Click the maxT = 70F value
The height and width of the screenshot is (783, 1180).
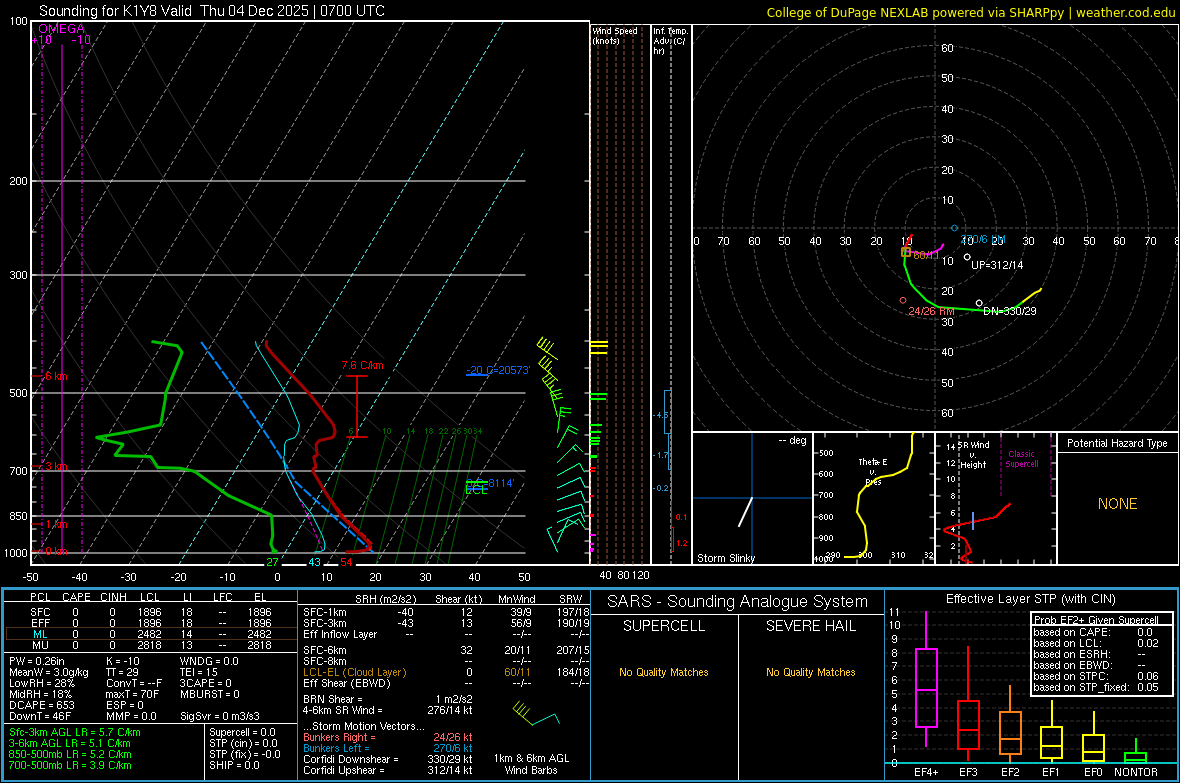tap(132, 694)
